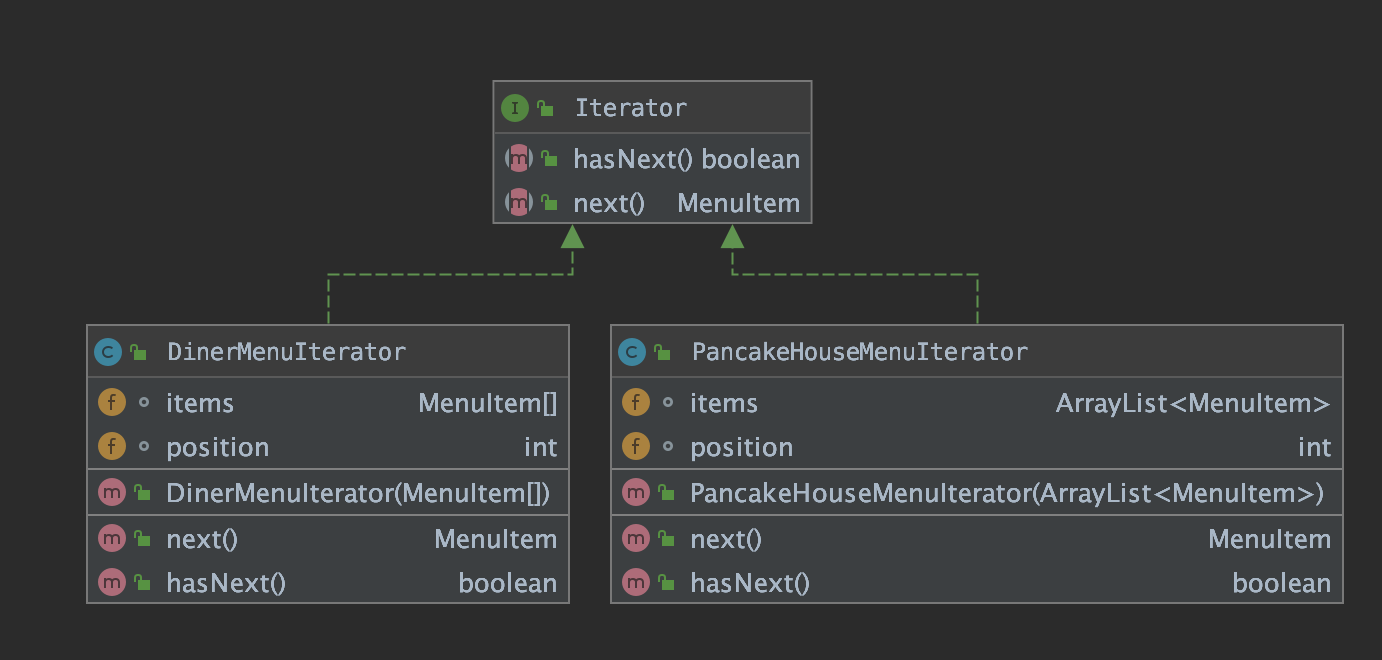Click the method icon beside next() in Iterator
Viewport: 1382px width, 660px height.
click(516, 202)
